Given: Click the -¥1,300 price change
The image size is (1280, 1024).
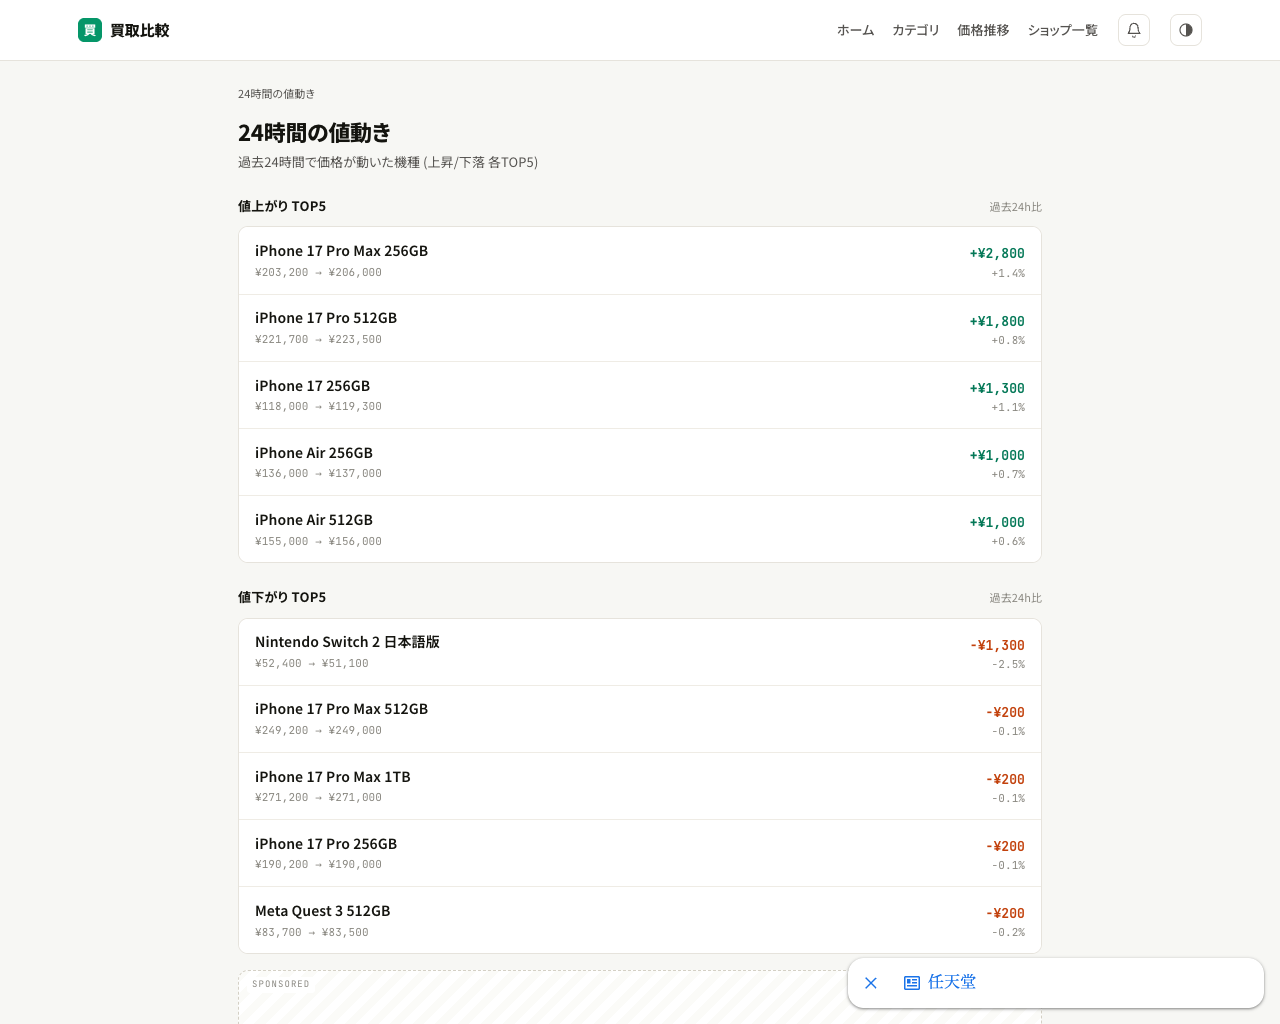Looking at the screenshot, I should [x=997, y=645].
